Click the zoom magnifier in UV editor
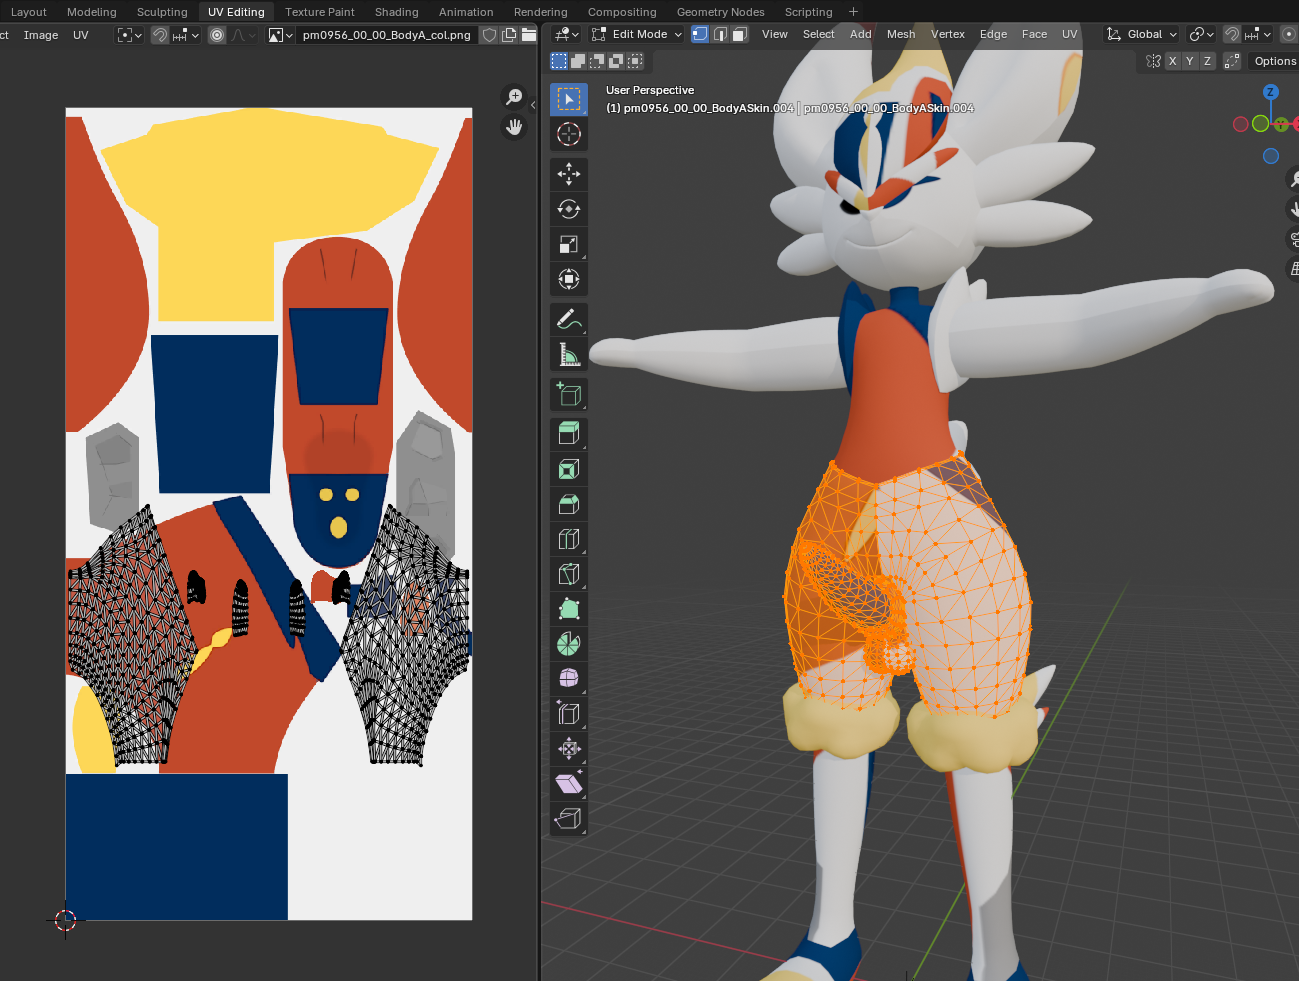The height and width of the screenshot is (981, 1299). pyautogui.click(x=514, y=97)
